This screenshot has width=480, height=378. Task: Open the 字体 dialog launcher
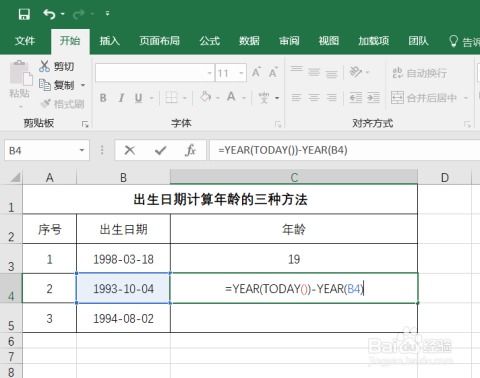(x=278, y=124)
